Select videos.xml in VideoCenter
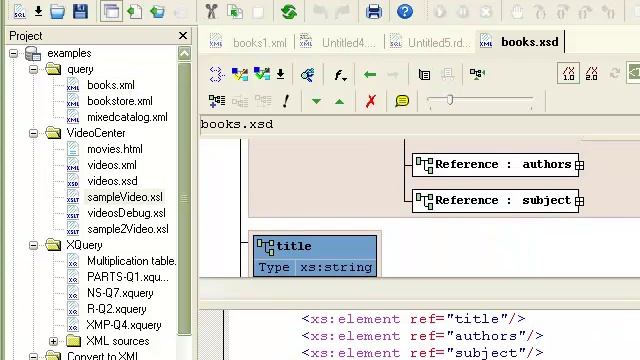 pos(112,165)
